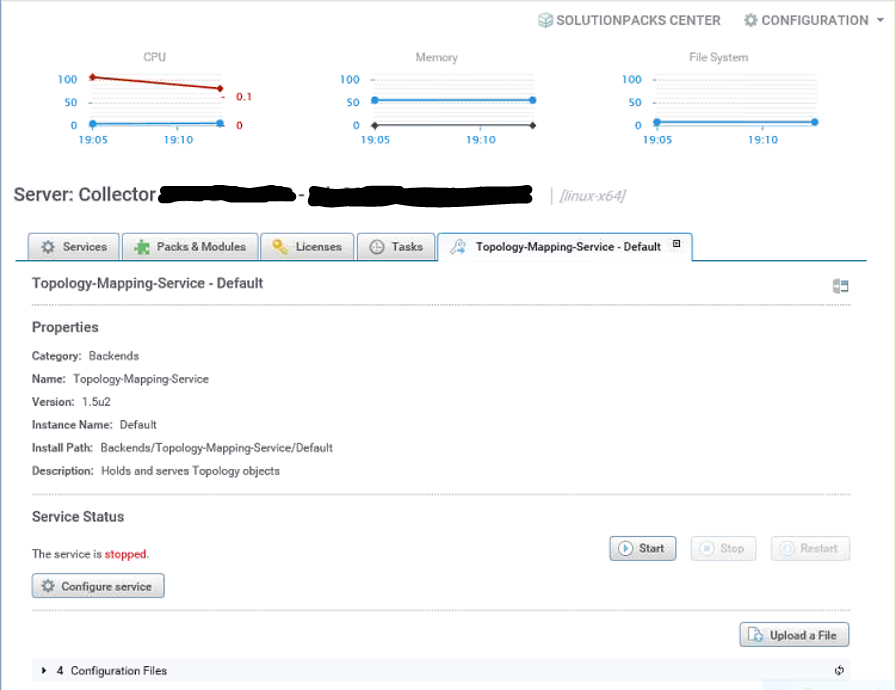Click the blue Memory line end data point

(x=532, y=100)
